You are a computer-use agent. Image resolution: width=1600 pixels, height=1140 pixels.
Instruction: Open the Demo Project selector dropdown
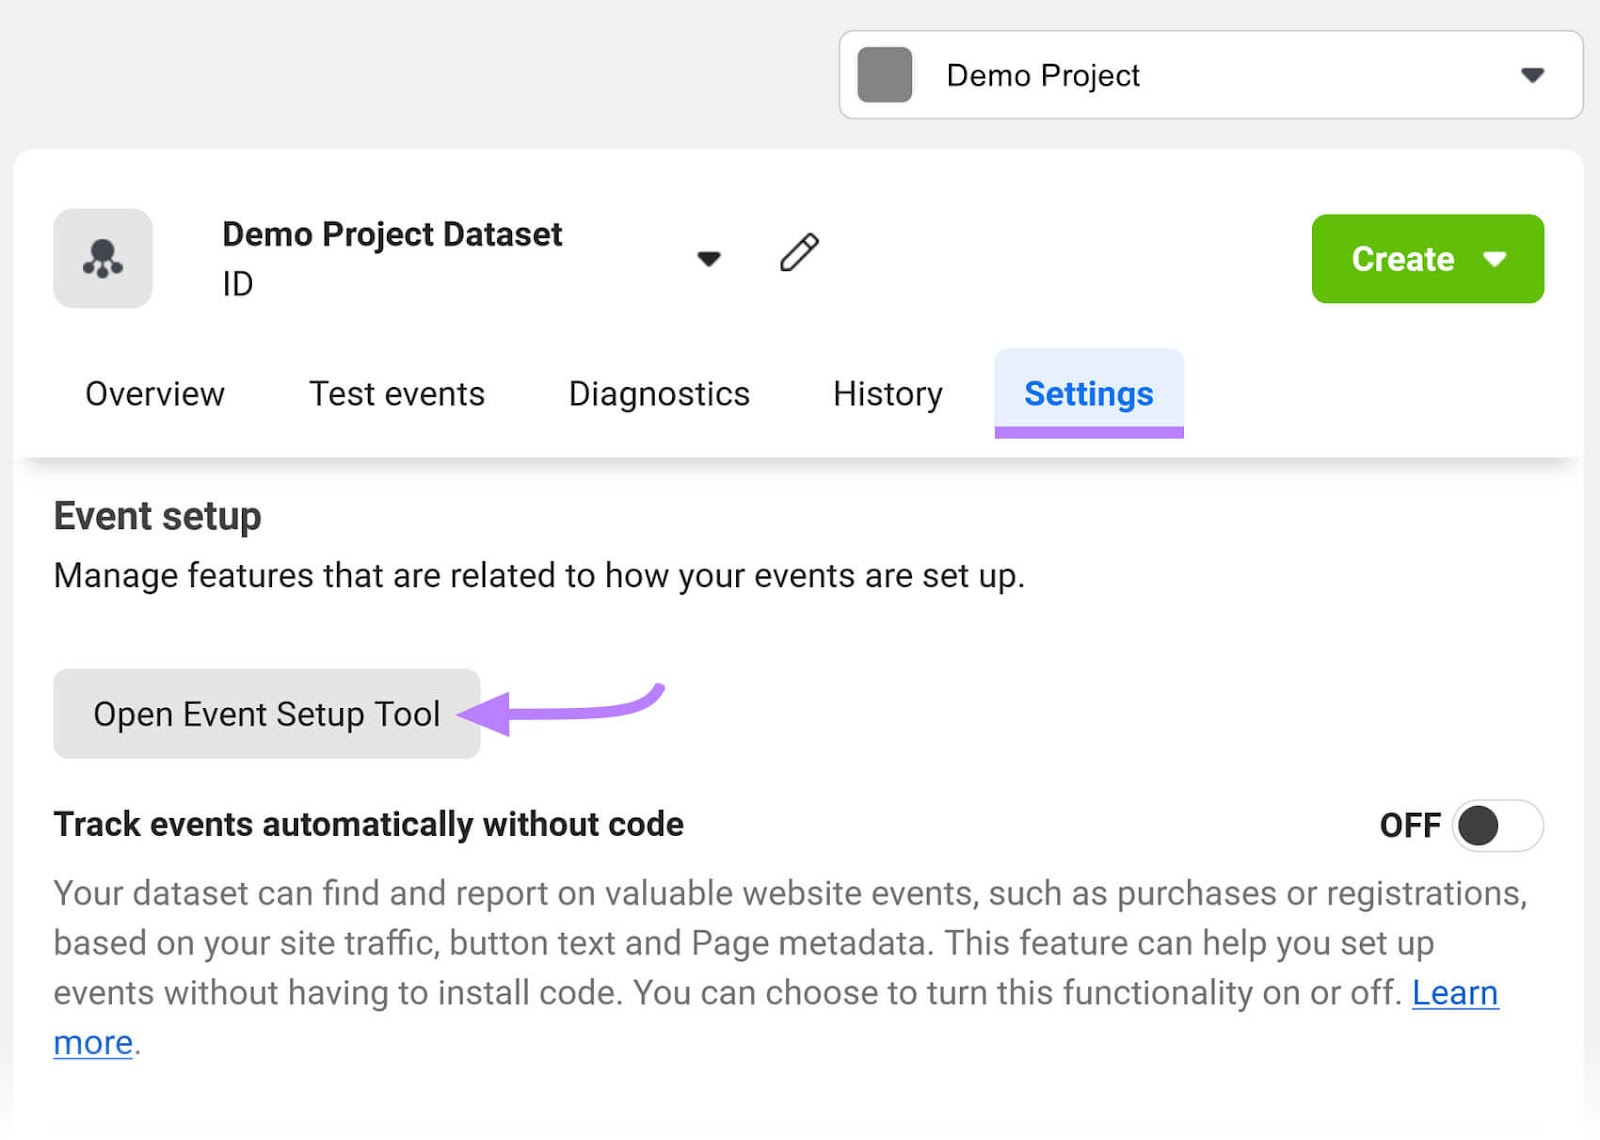click(x=1532, y=74)
